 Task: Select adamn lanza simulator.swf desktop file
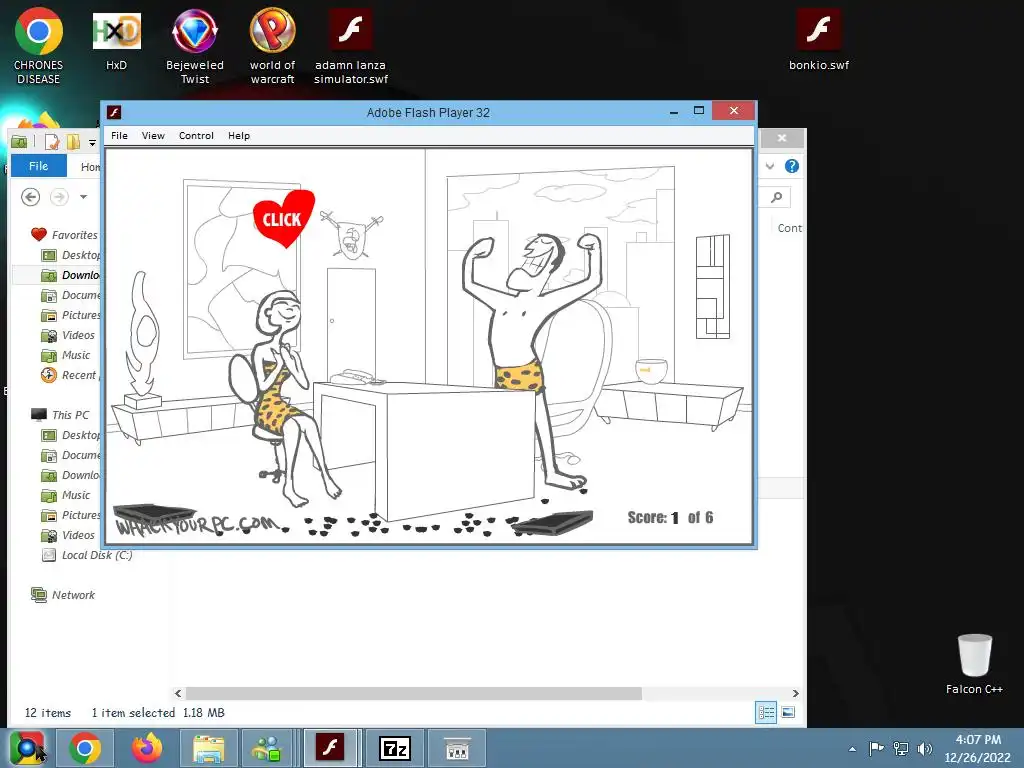[351, 46]
